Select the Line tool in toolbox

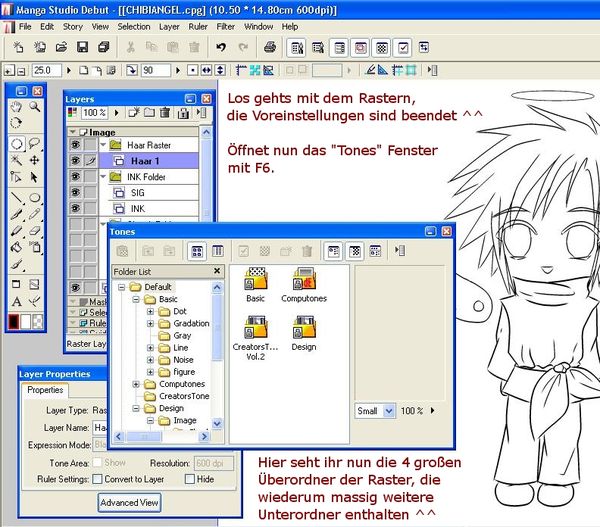click(16, 197)
